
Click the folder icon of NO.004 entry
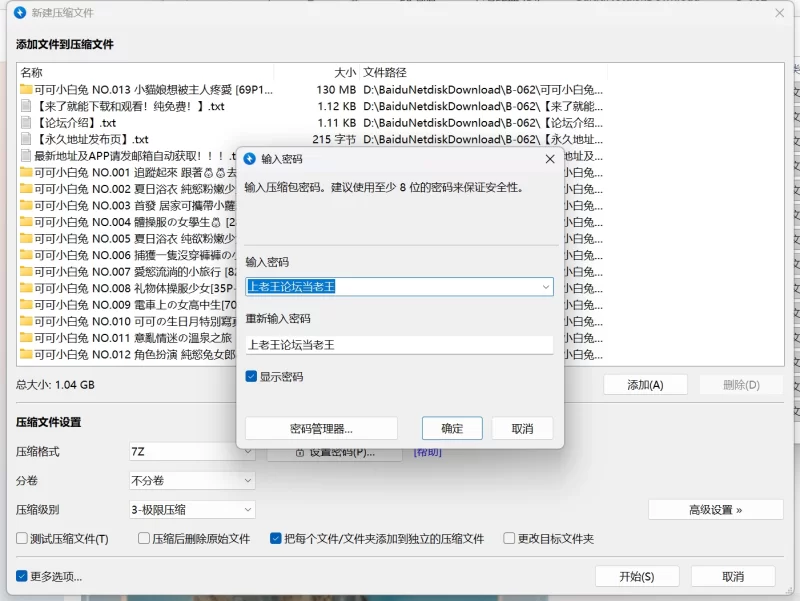point(26,221)
